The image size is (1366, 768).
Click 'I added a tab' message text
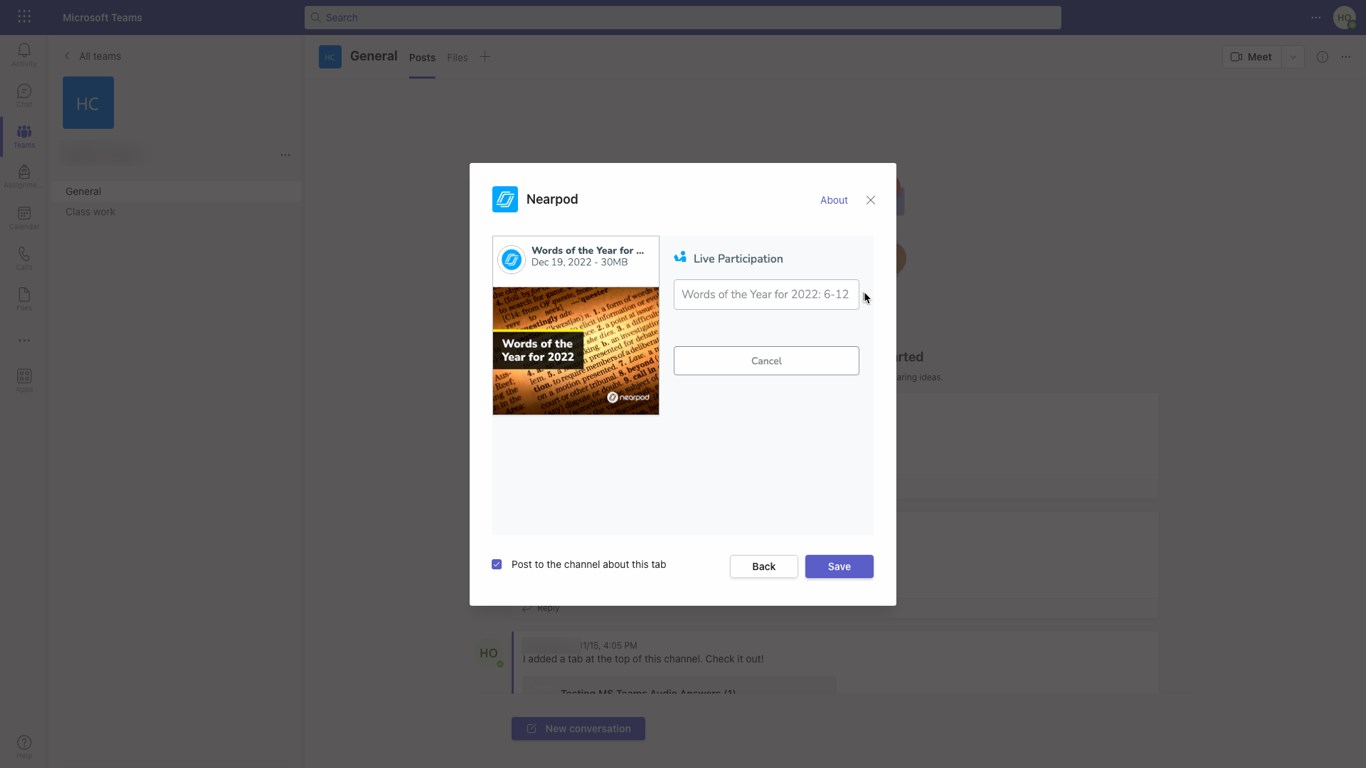643,659
